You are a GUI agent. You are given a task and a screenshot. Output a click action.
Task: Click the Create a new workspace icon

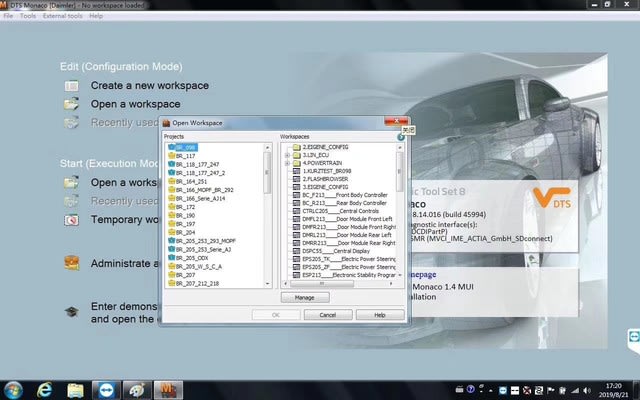(71, 86)
